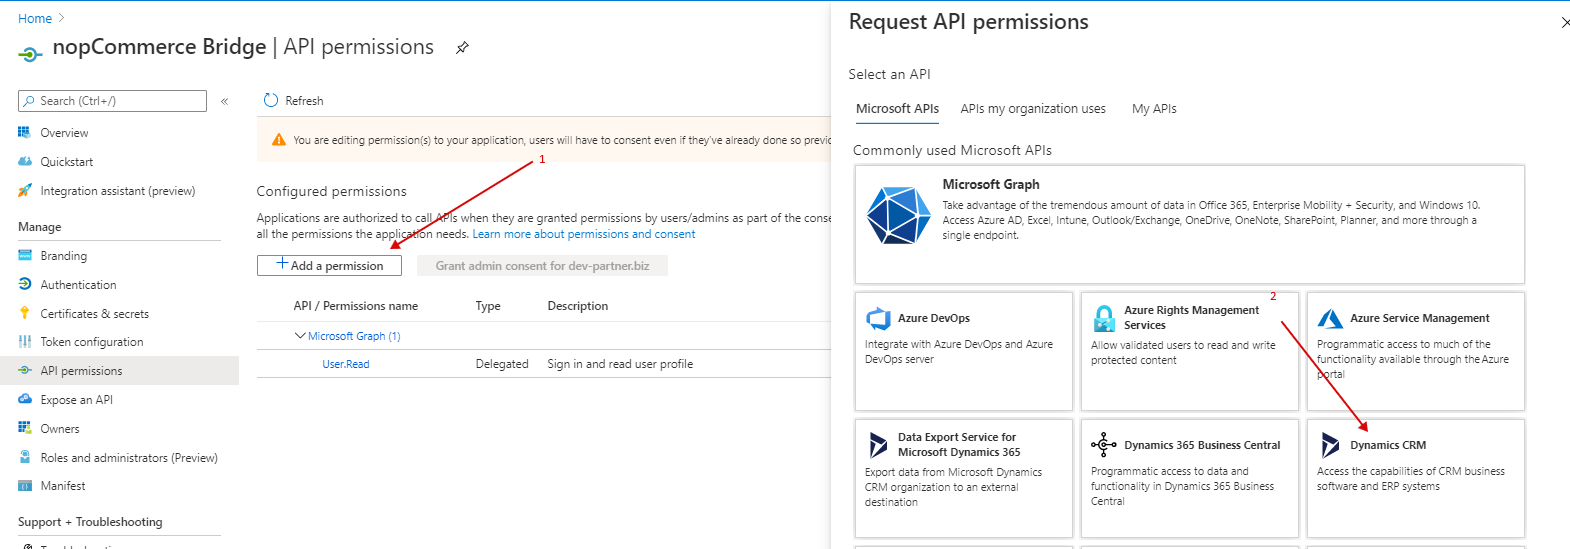
Task: Click the Microsoft Graph polyhedron logo
Action: pos(898,215)
